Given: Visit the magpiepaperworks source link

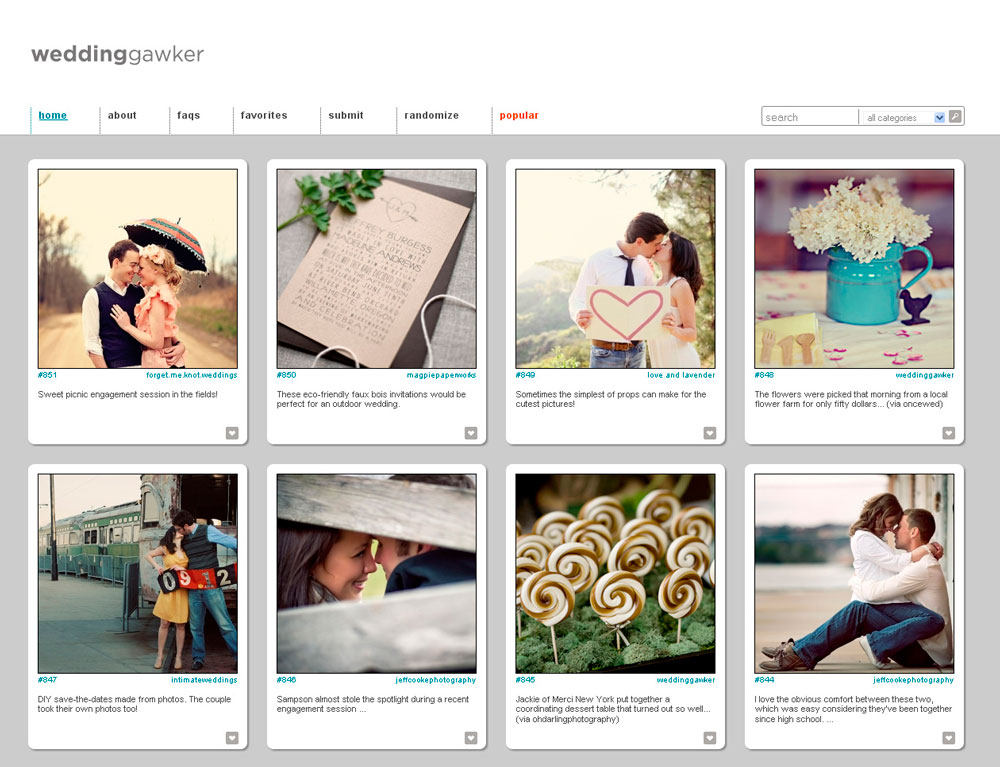Looking at the screenshot, I should [x=441, y=375].
